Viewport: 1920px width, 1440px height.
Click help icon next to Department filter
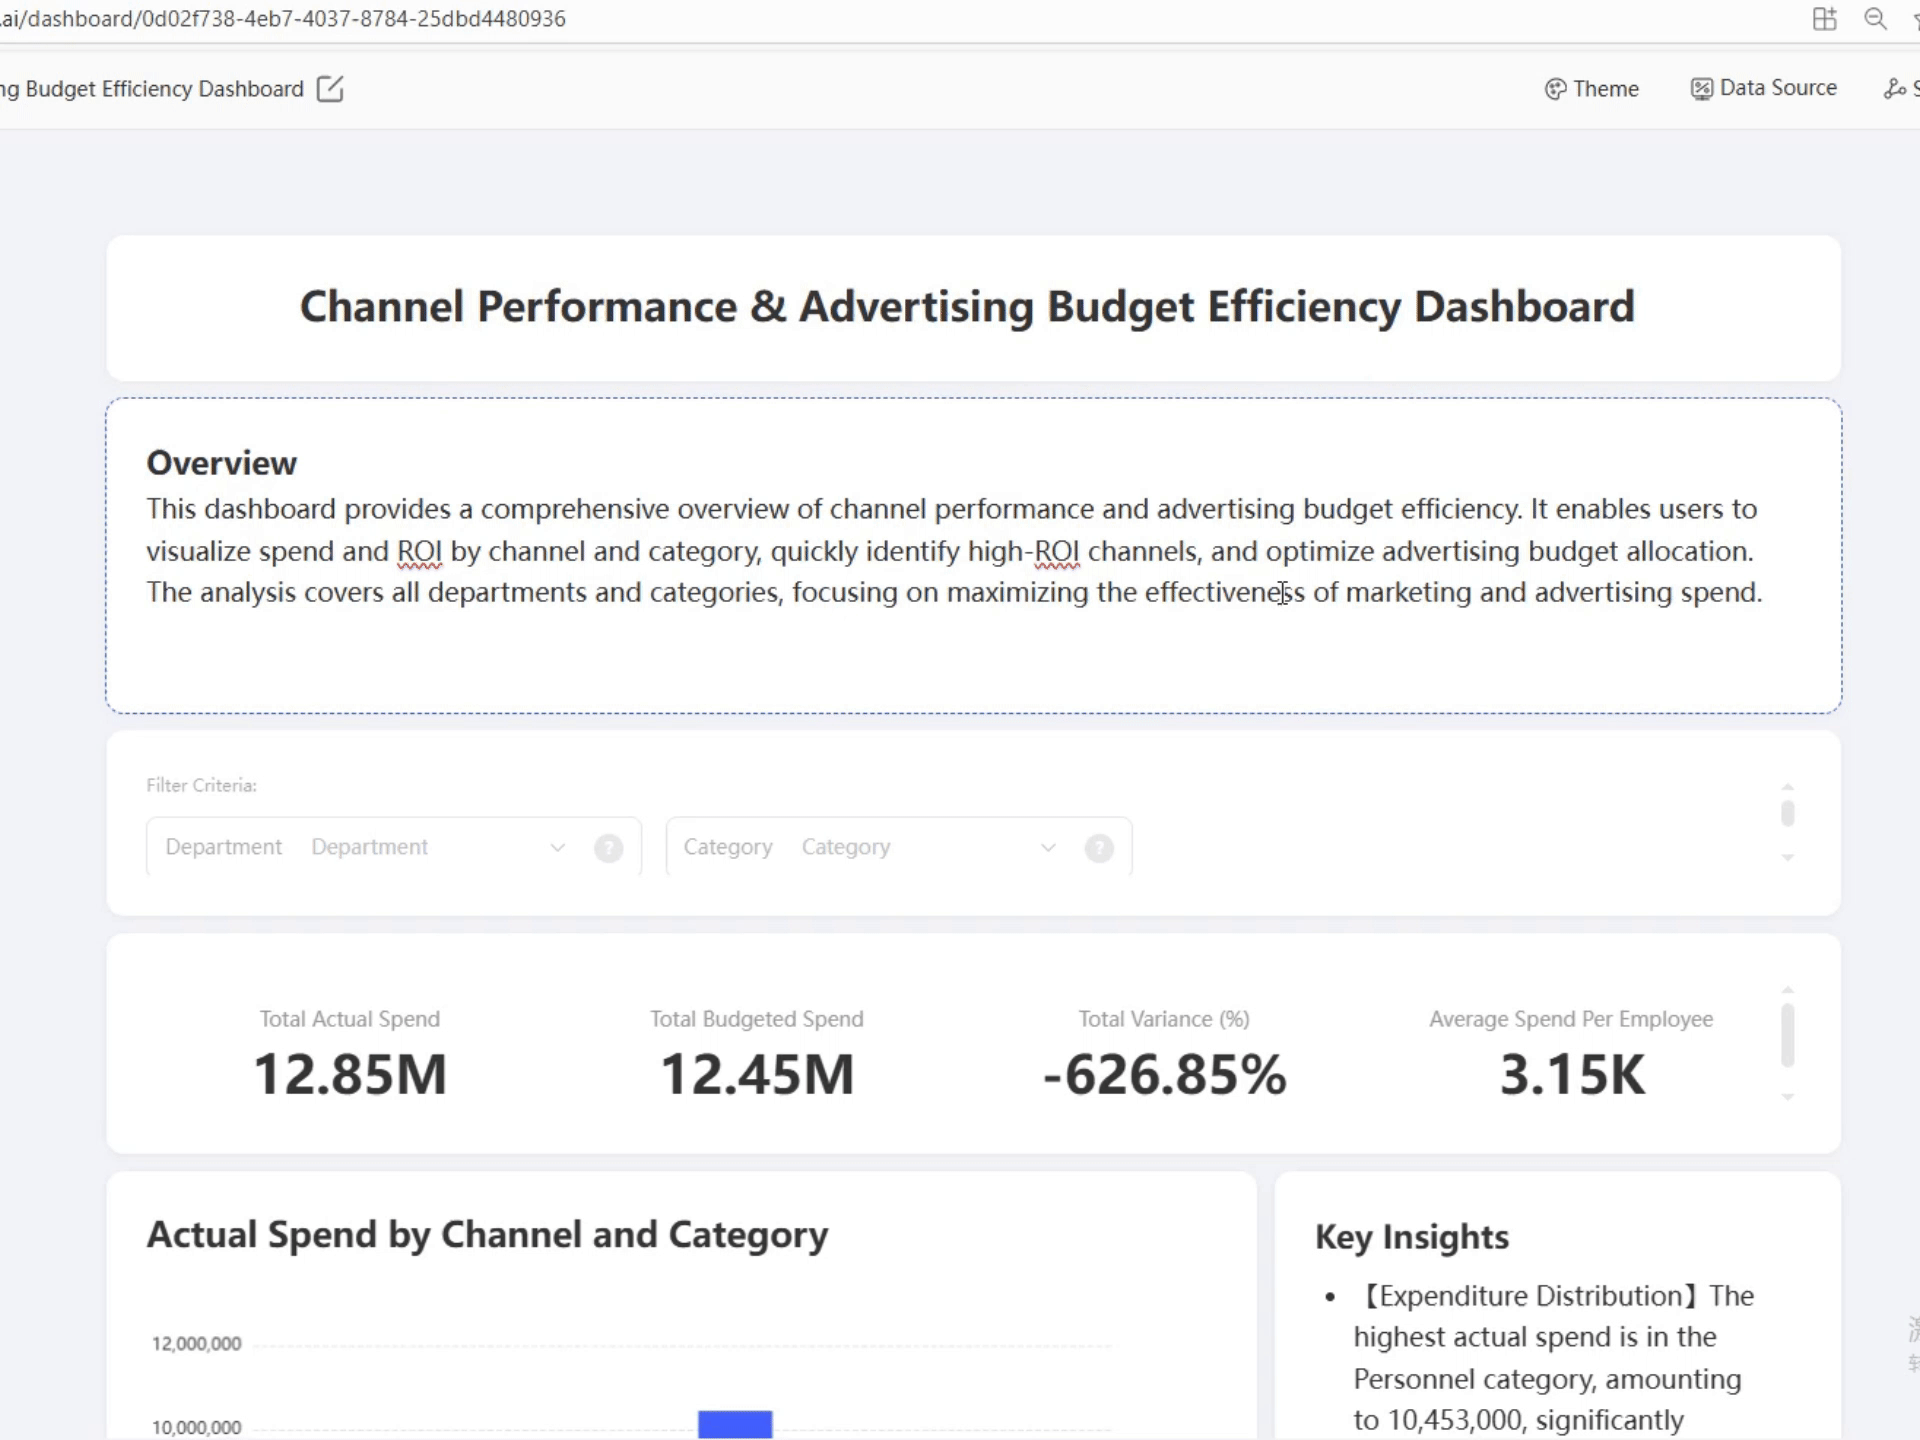click(x=608, y=848)
